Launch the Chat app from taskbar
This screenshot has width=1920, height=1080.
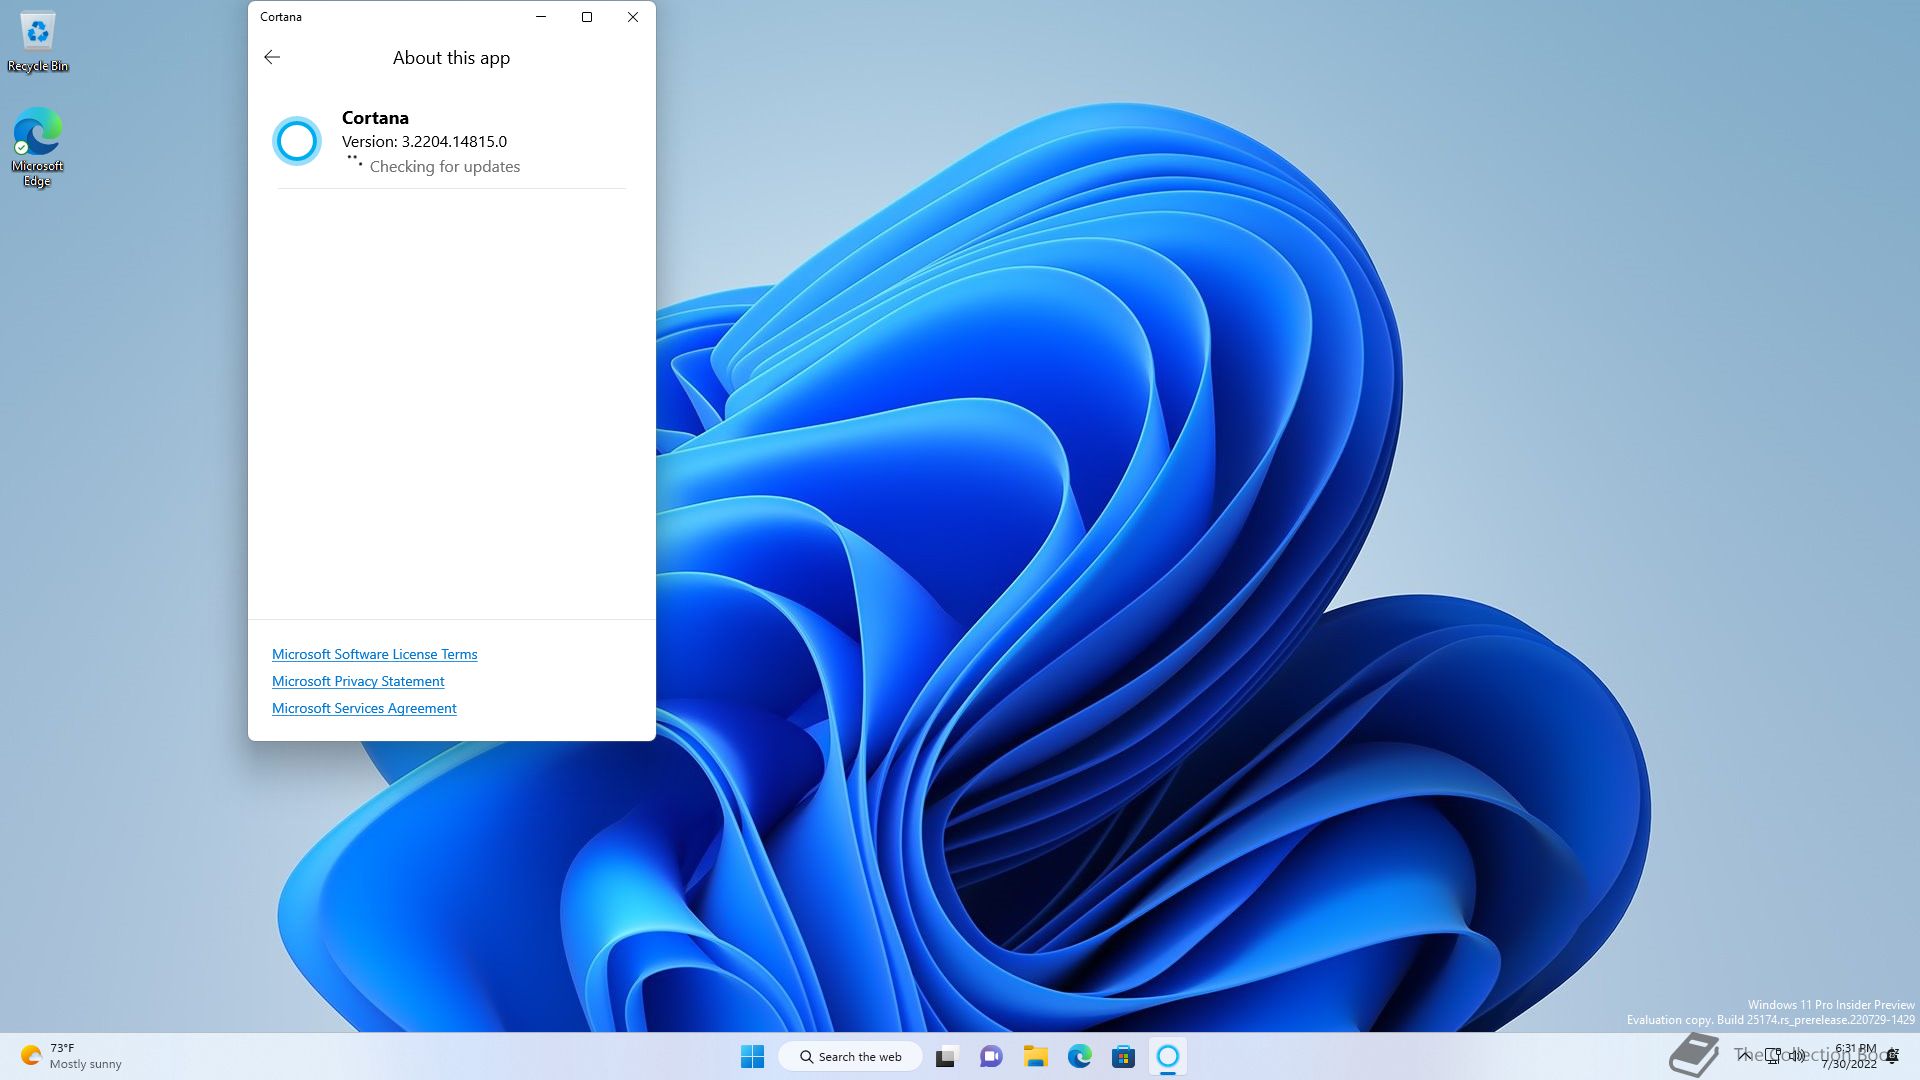pos(991,1056)
